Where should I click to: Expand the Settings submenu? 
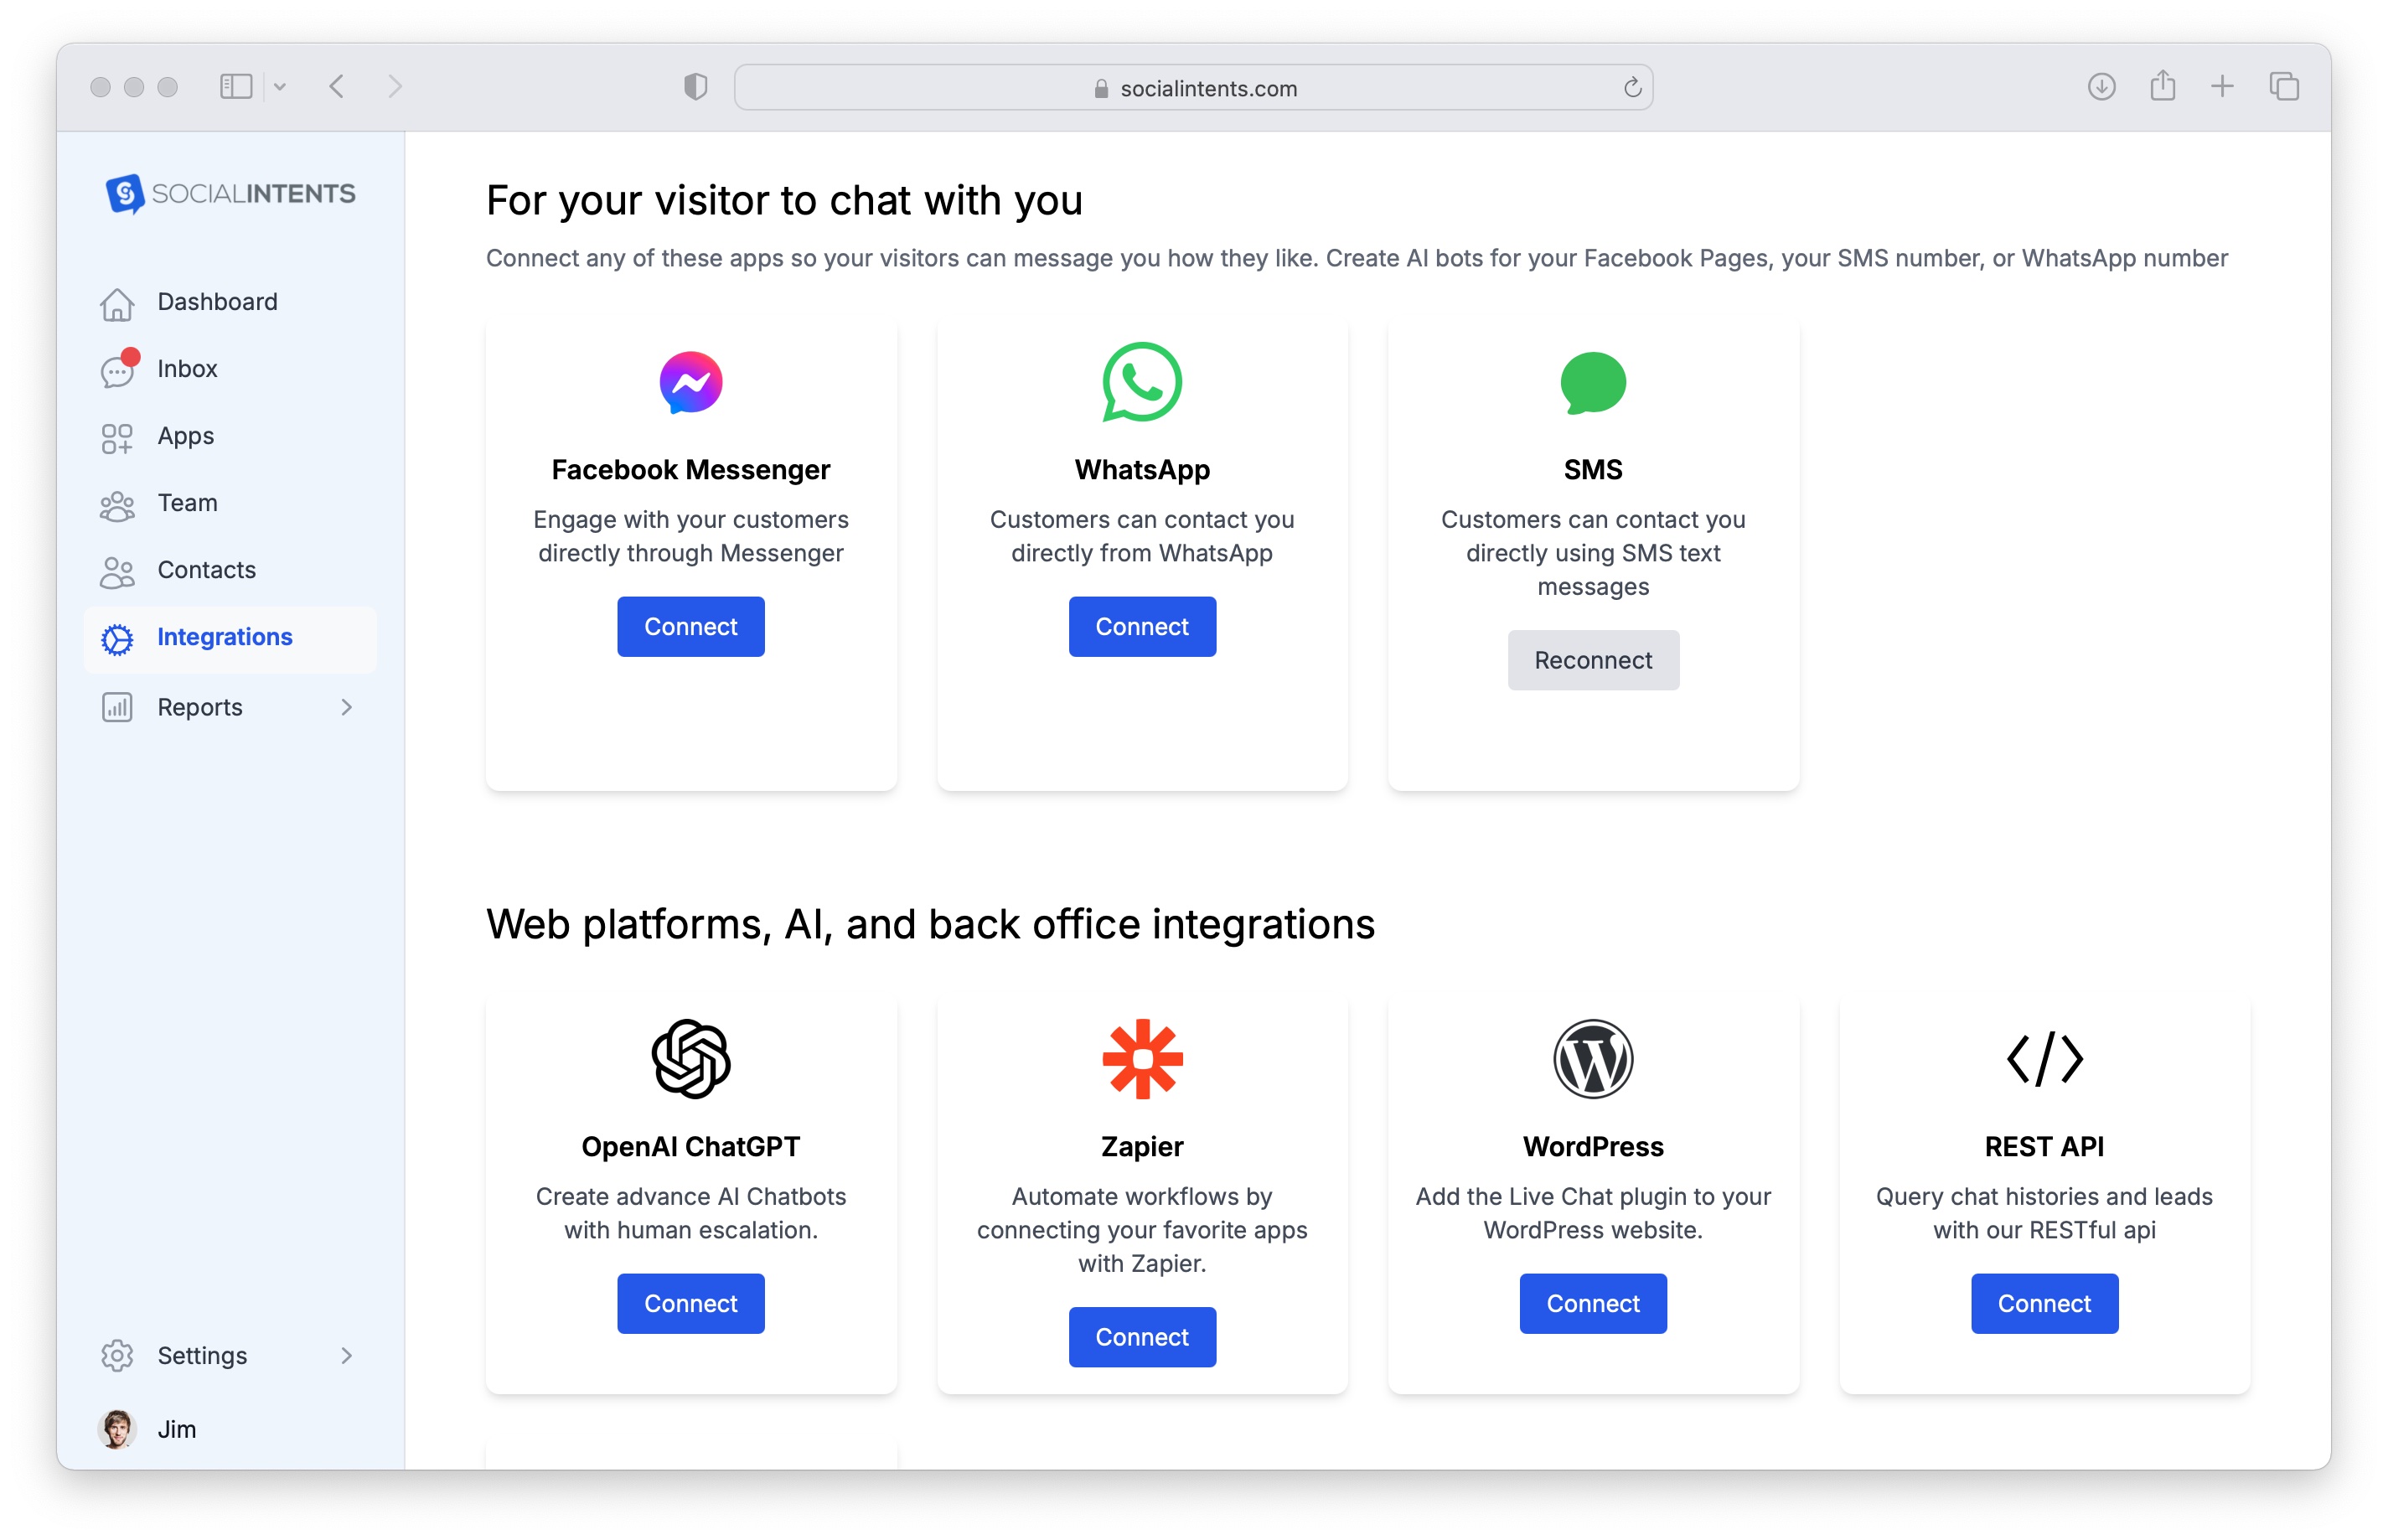pos(347,1356)
